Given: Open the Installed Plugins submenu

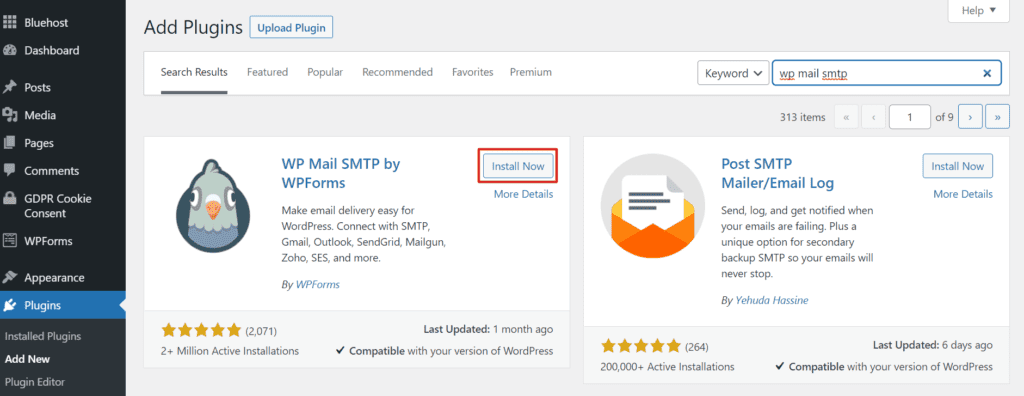Looking at the screenshot, I should 43,336.
